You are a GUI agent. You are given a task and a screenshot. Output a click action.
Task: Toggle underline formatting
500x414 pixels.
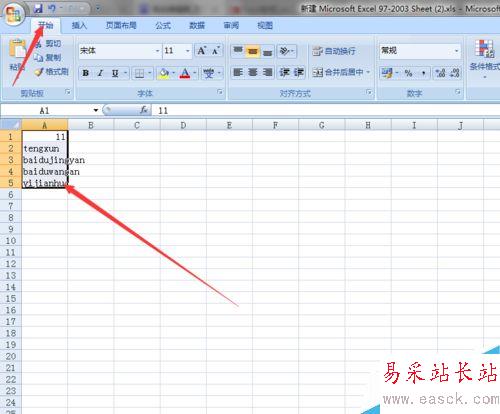click(x=115, y=73)
